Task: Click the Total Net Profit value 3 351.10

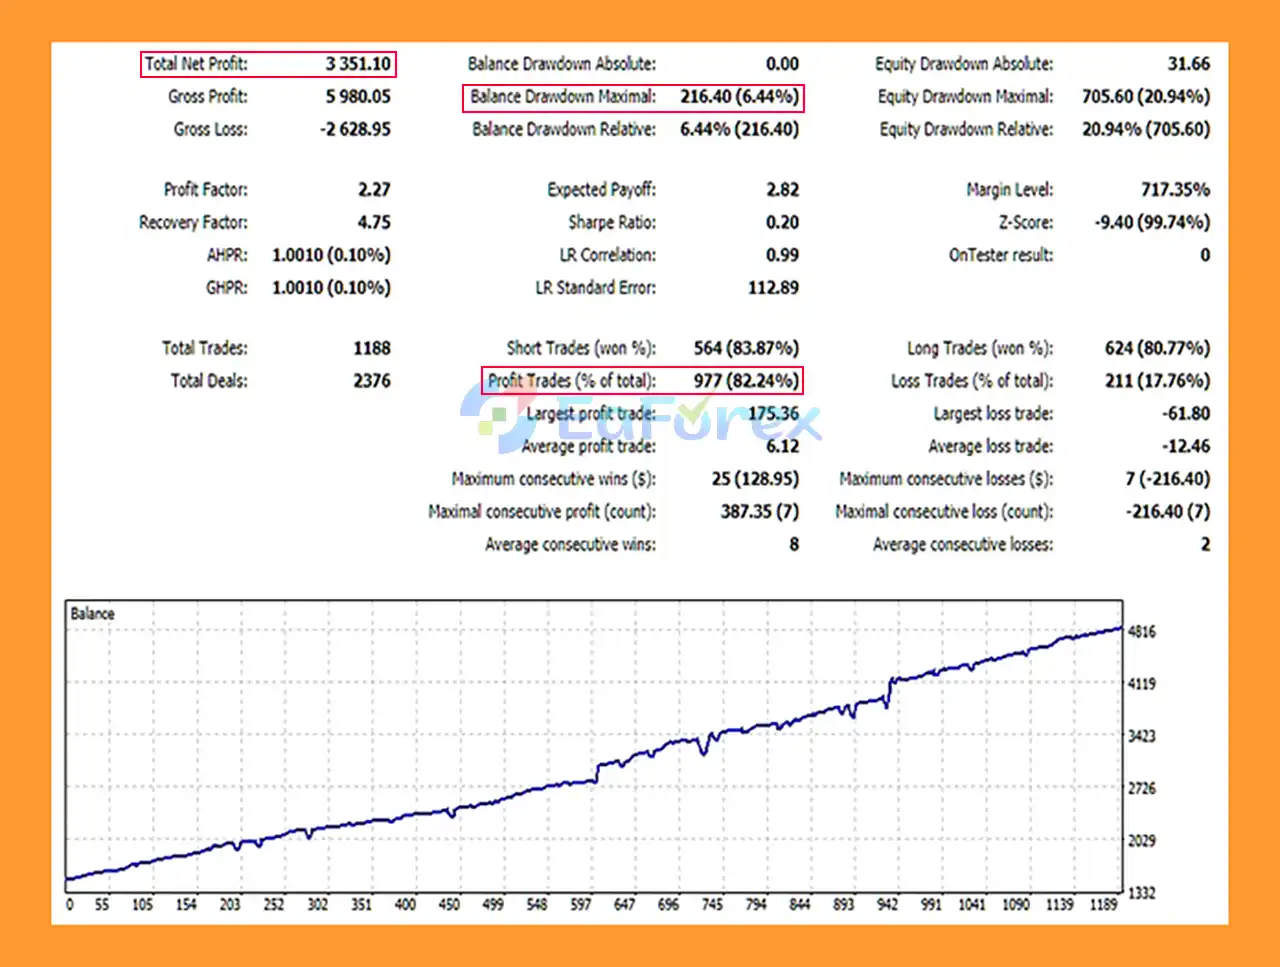Action: pos(357,64)
